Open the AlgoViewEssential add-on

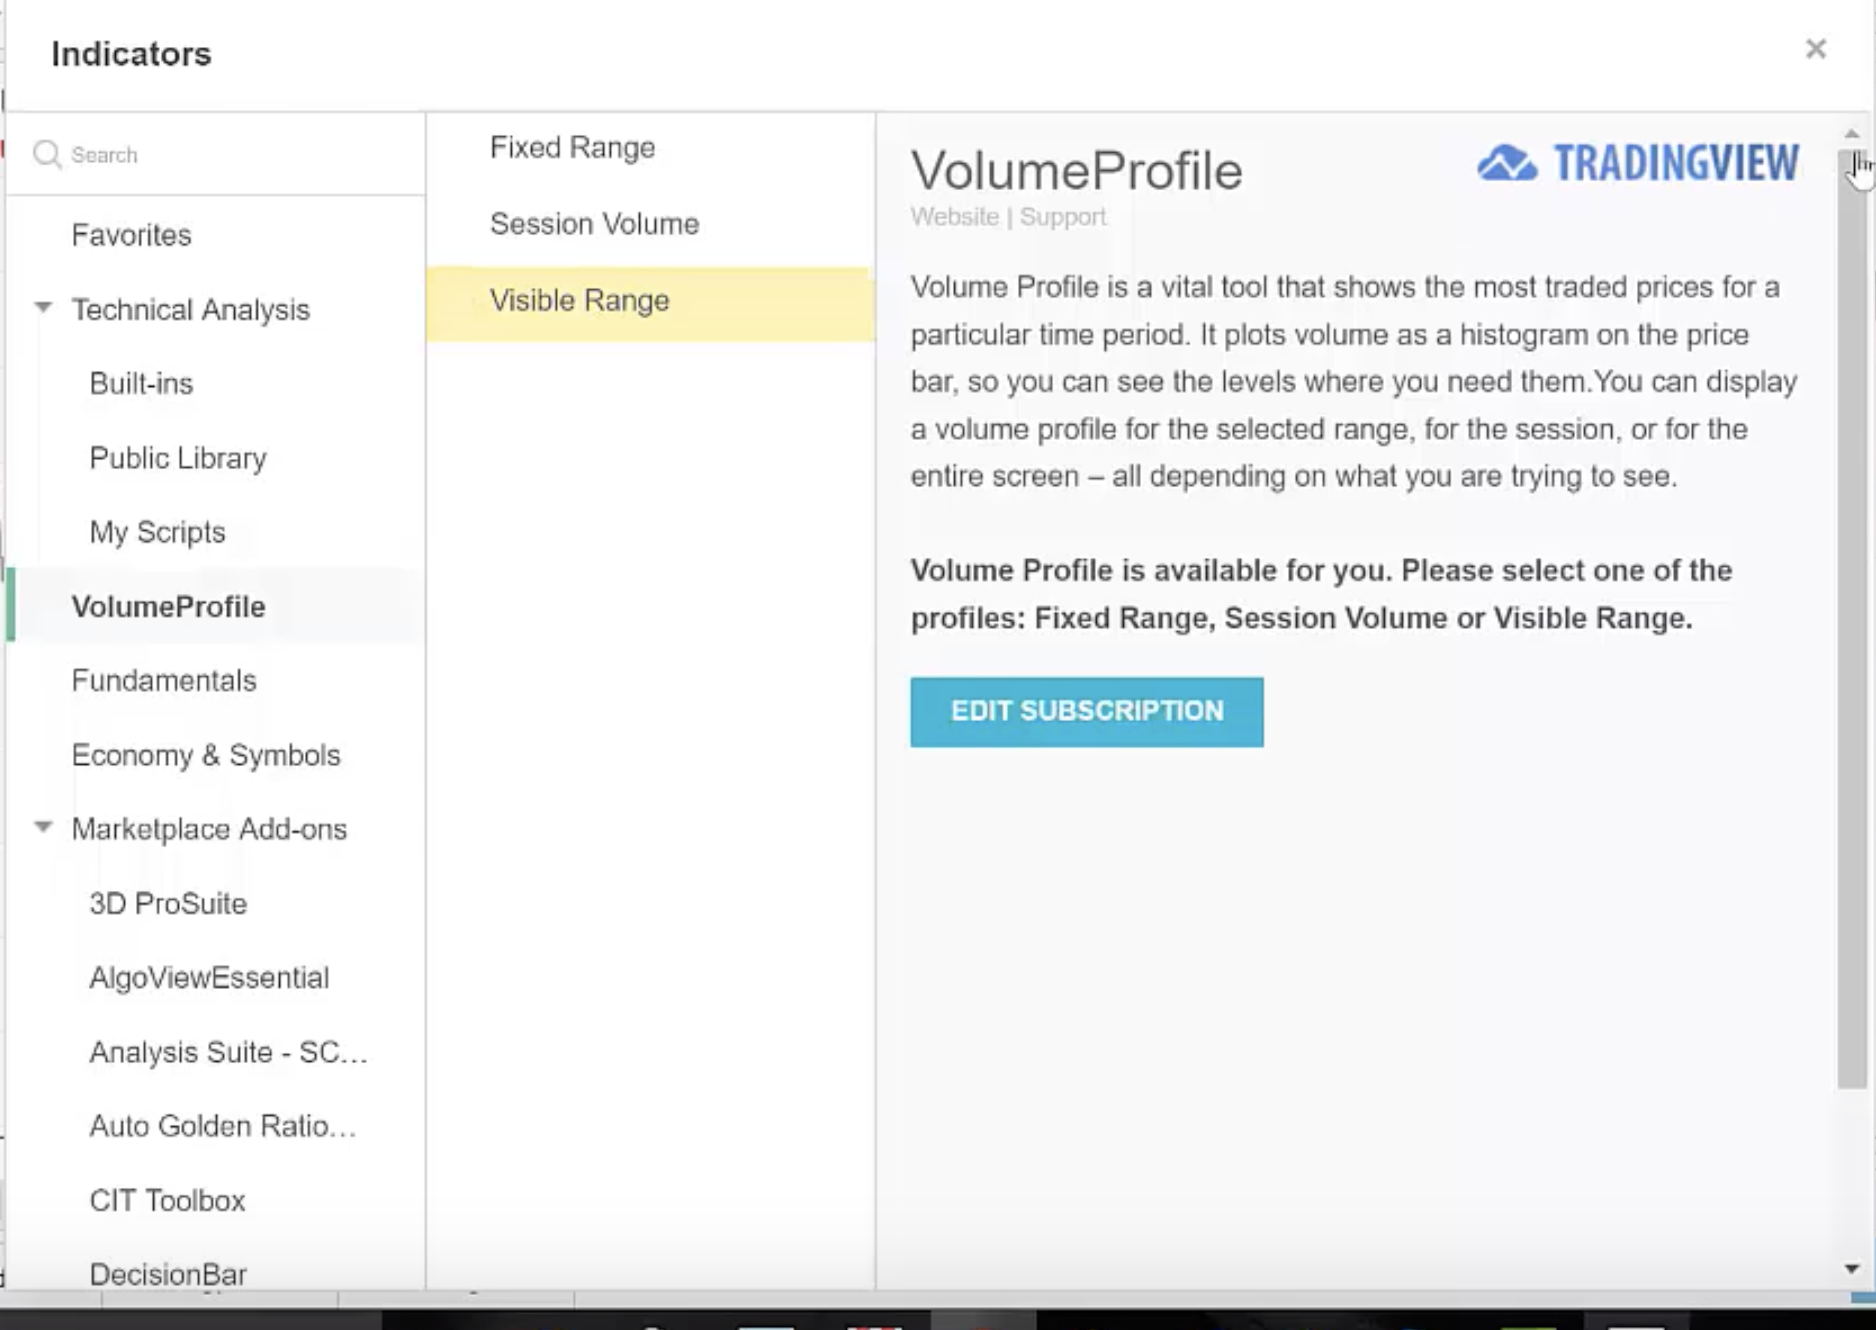pos(209,978)
